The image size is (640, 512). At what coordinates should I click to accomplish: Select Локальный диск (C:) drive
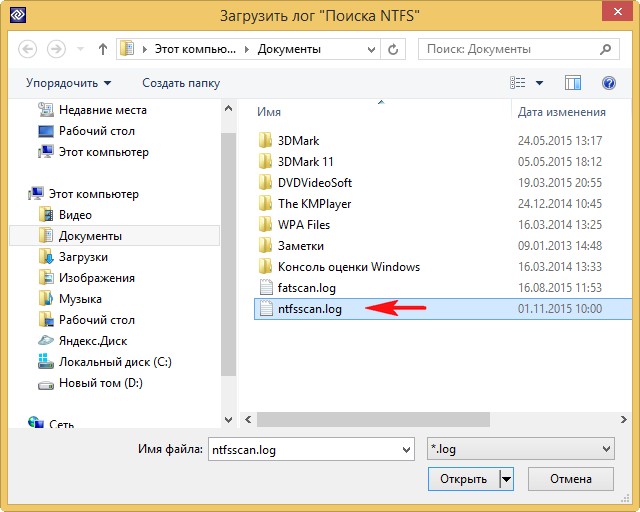coord(114,362)
